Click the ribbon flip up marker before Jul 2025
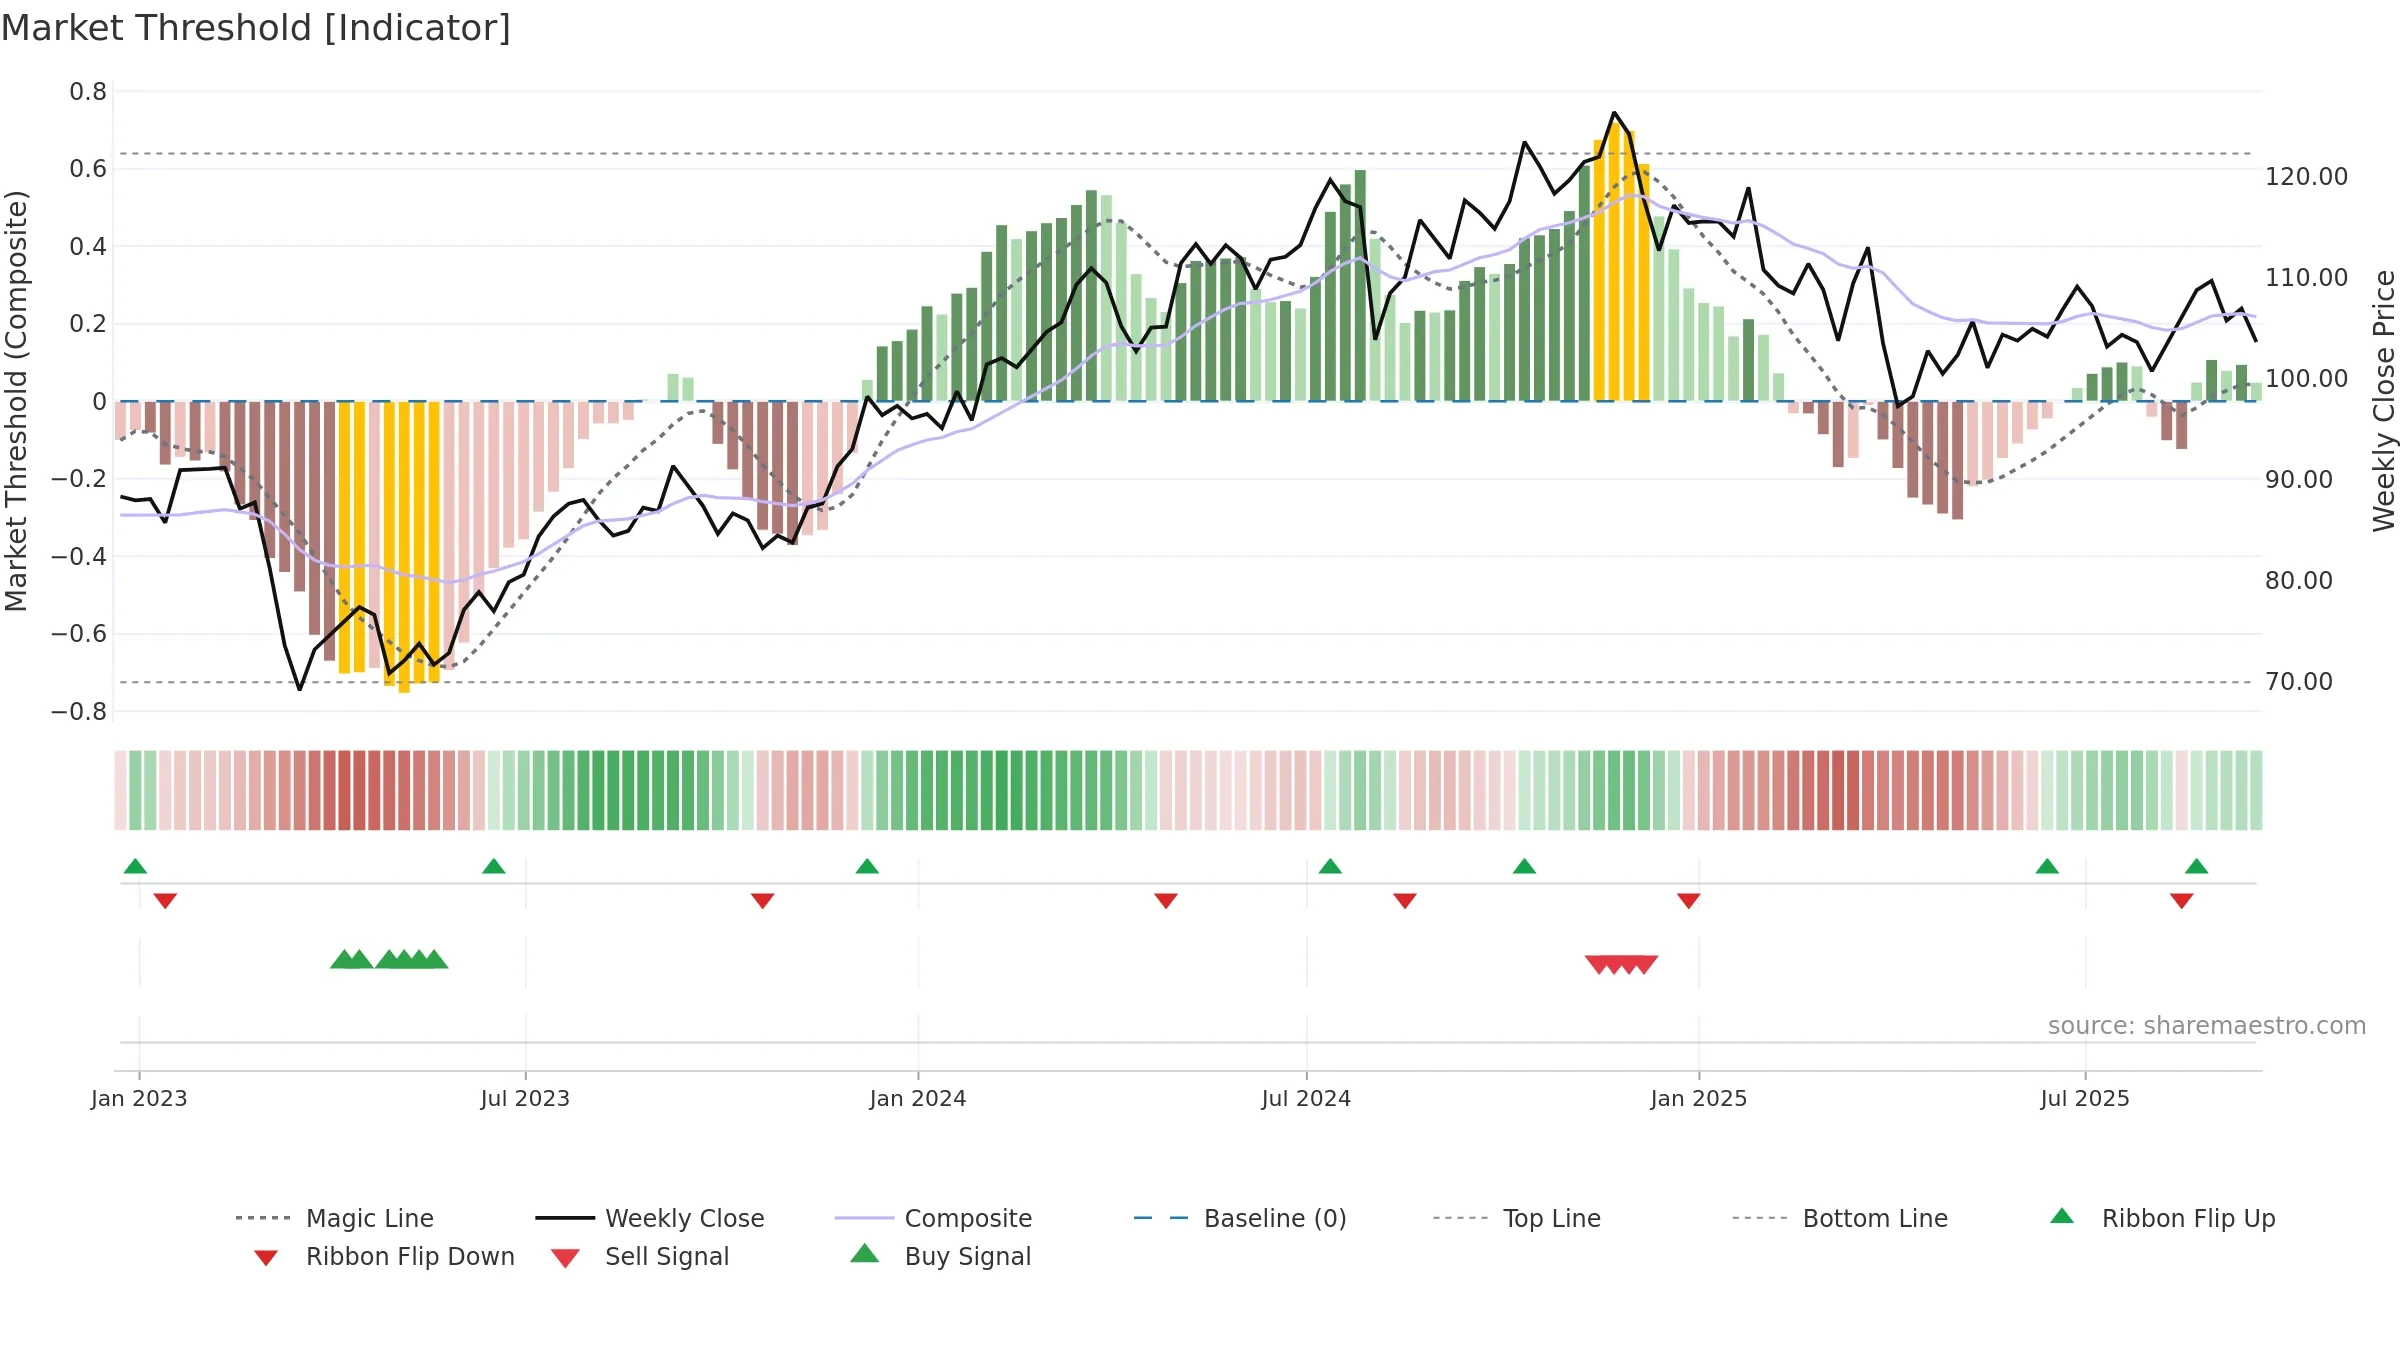Viewport: 2400px width, 1350px height. [2047, 866]
